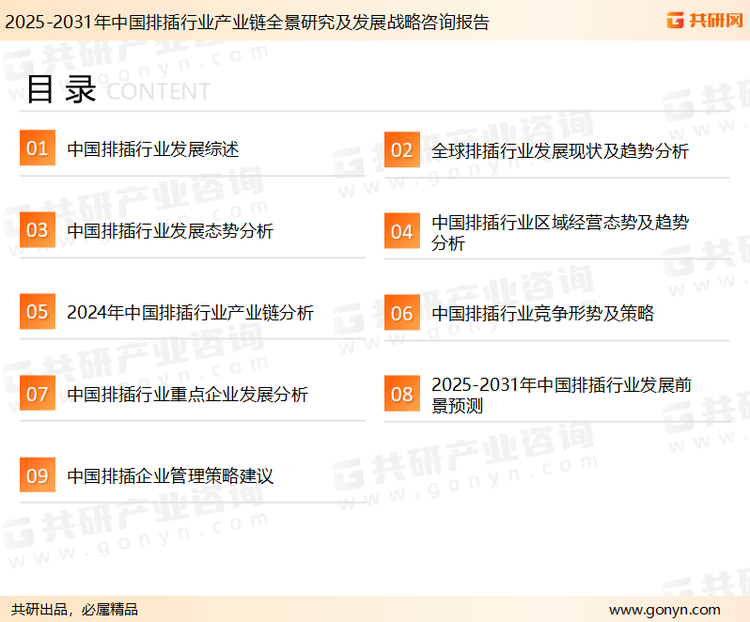Click the 目录 heading
This screenshot has height=622, width=750.
[x=61, y=89]
